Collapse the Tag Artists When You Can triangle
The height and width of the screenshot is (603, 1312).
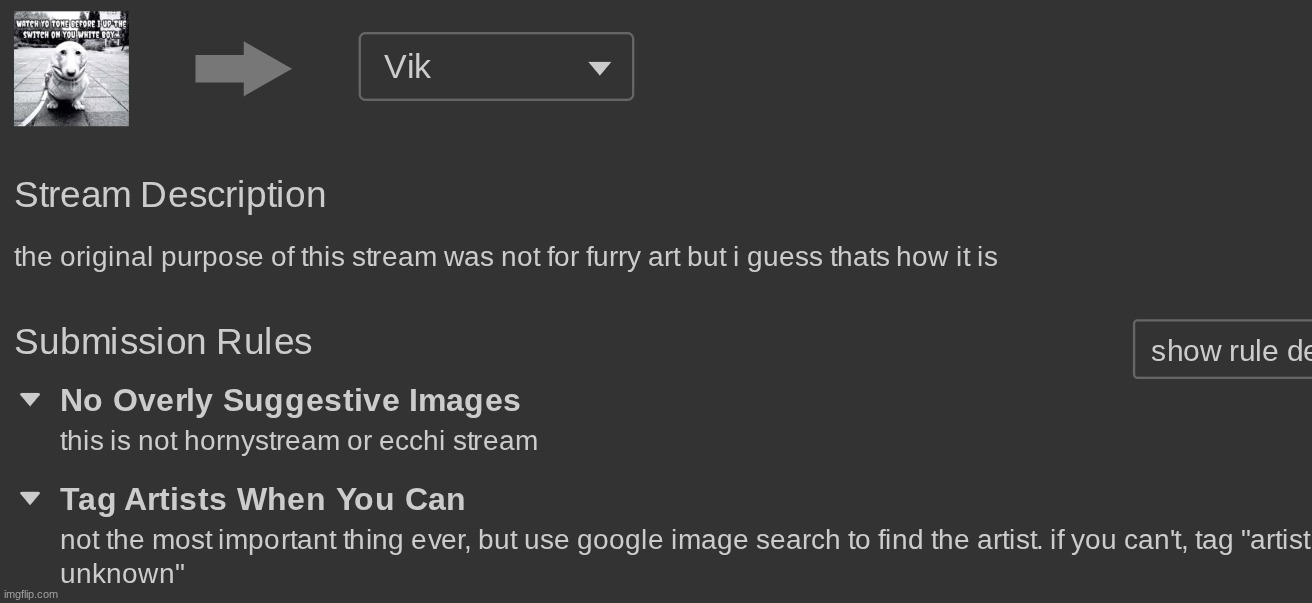pyautogui.click(x=30, y=498)
